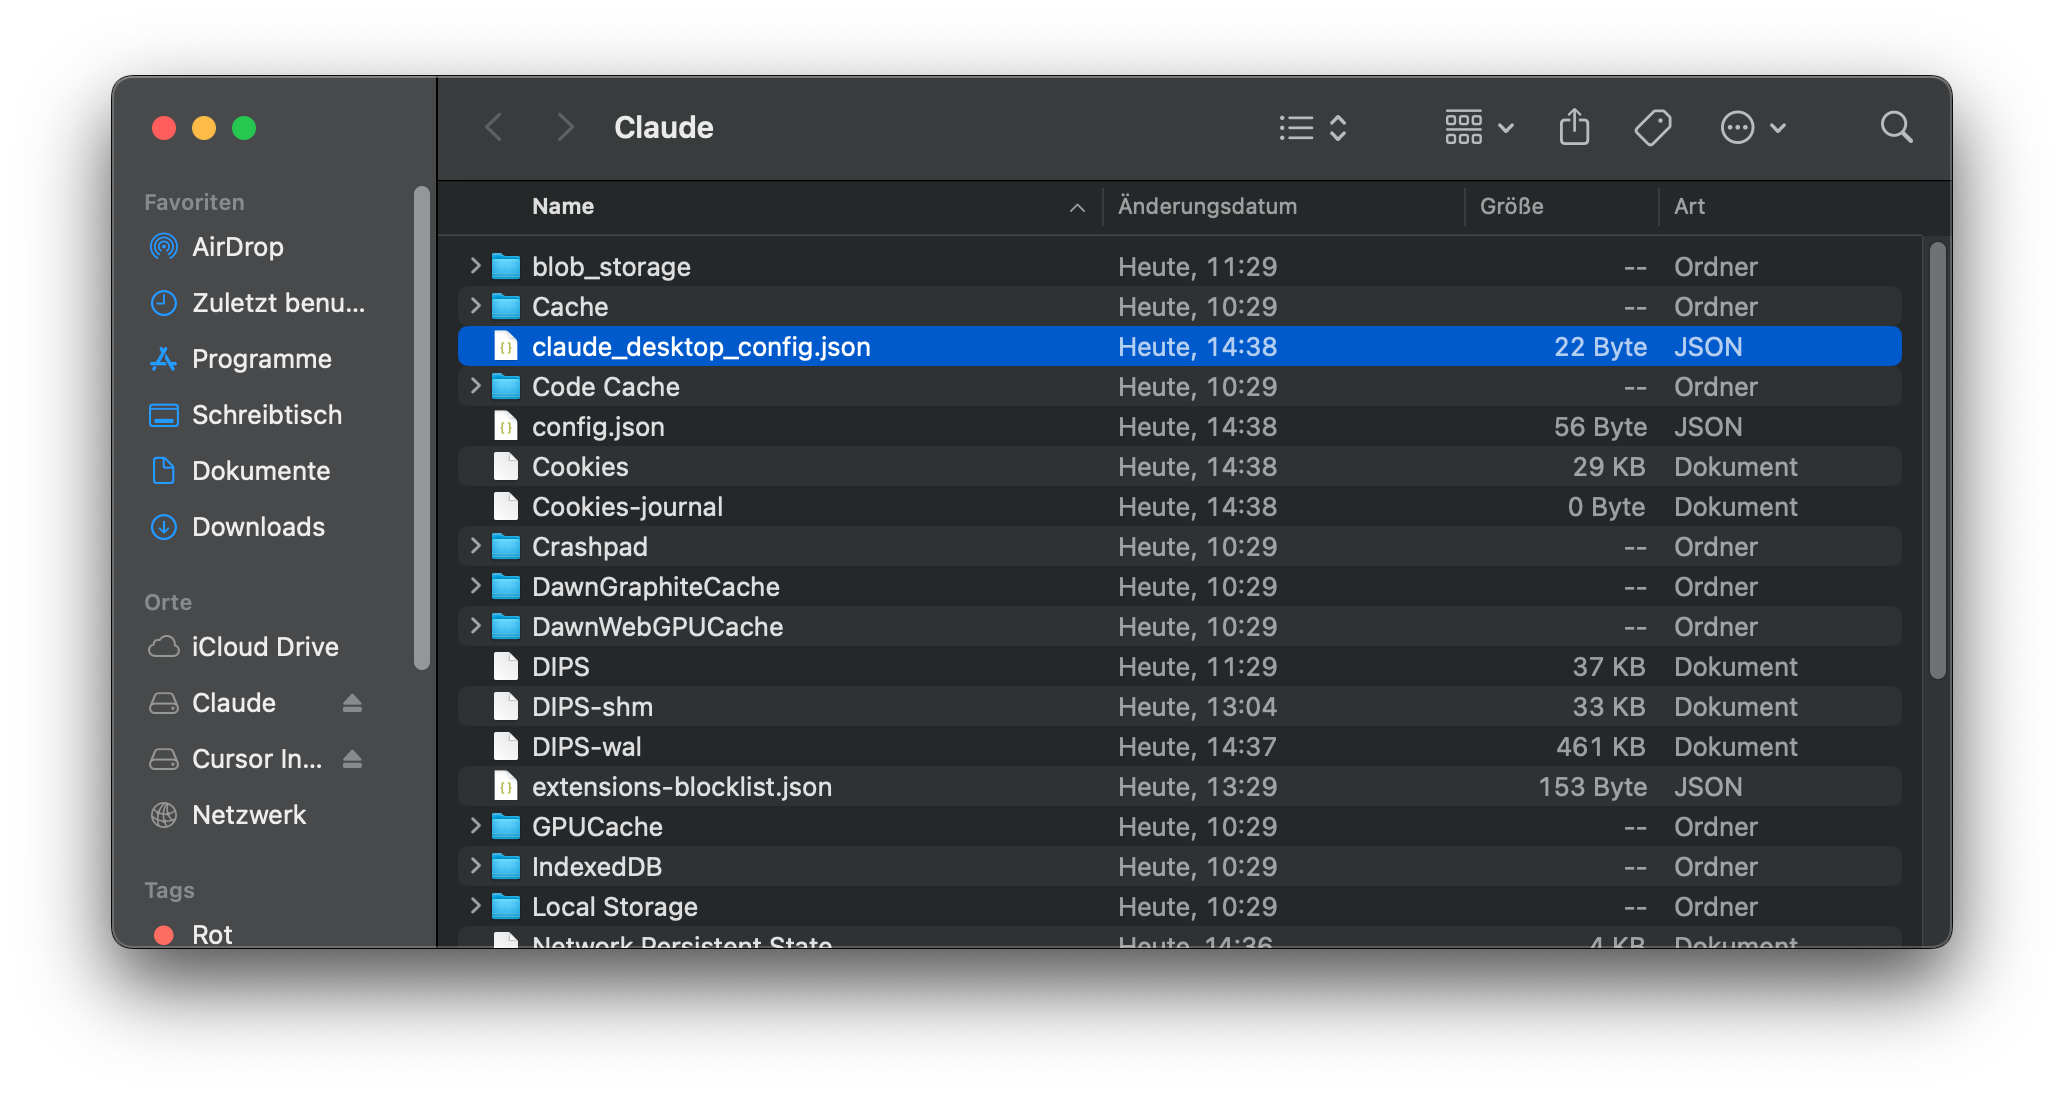Expand the IndexedDB folder
The image size is (2064, 1096).
[475, 866]
